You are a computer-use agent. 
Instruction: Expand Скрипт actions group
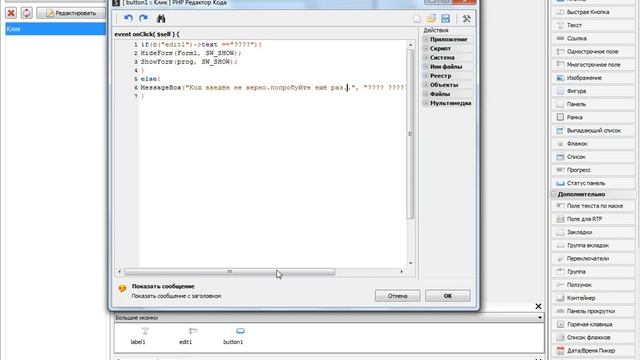[x=426, y=49]
